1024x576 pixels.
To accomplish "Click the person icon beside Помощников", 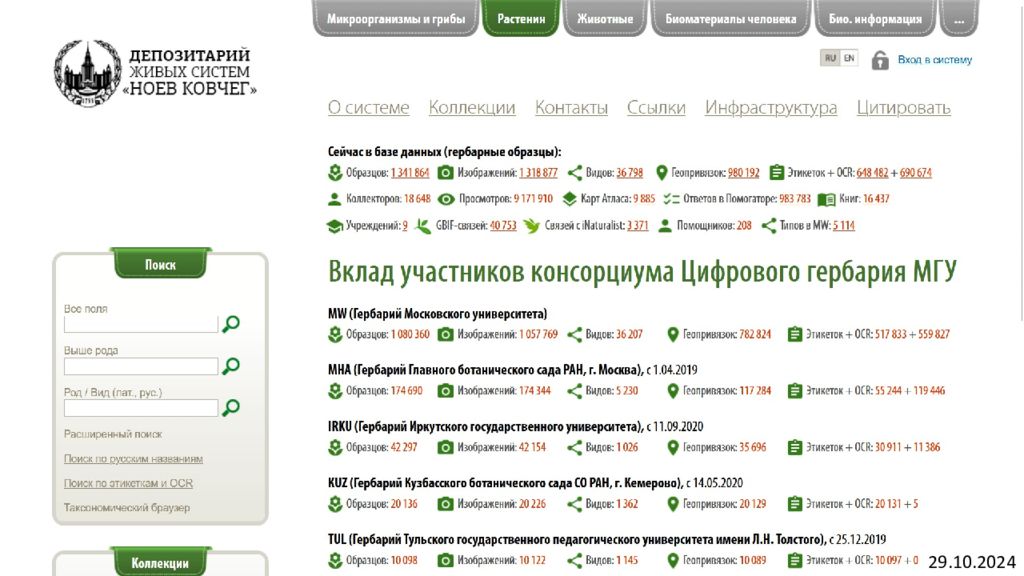I will point(665,226).
